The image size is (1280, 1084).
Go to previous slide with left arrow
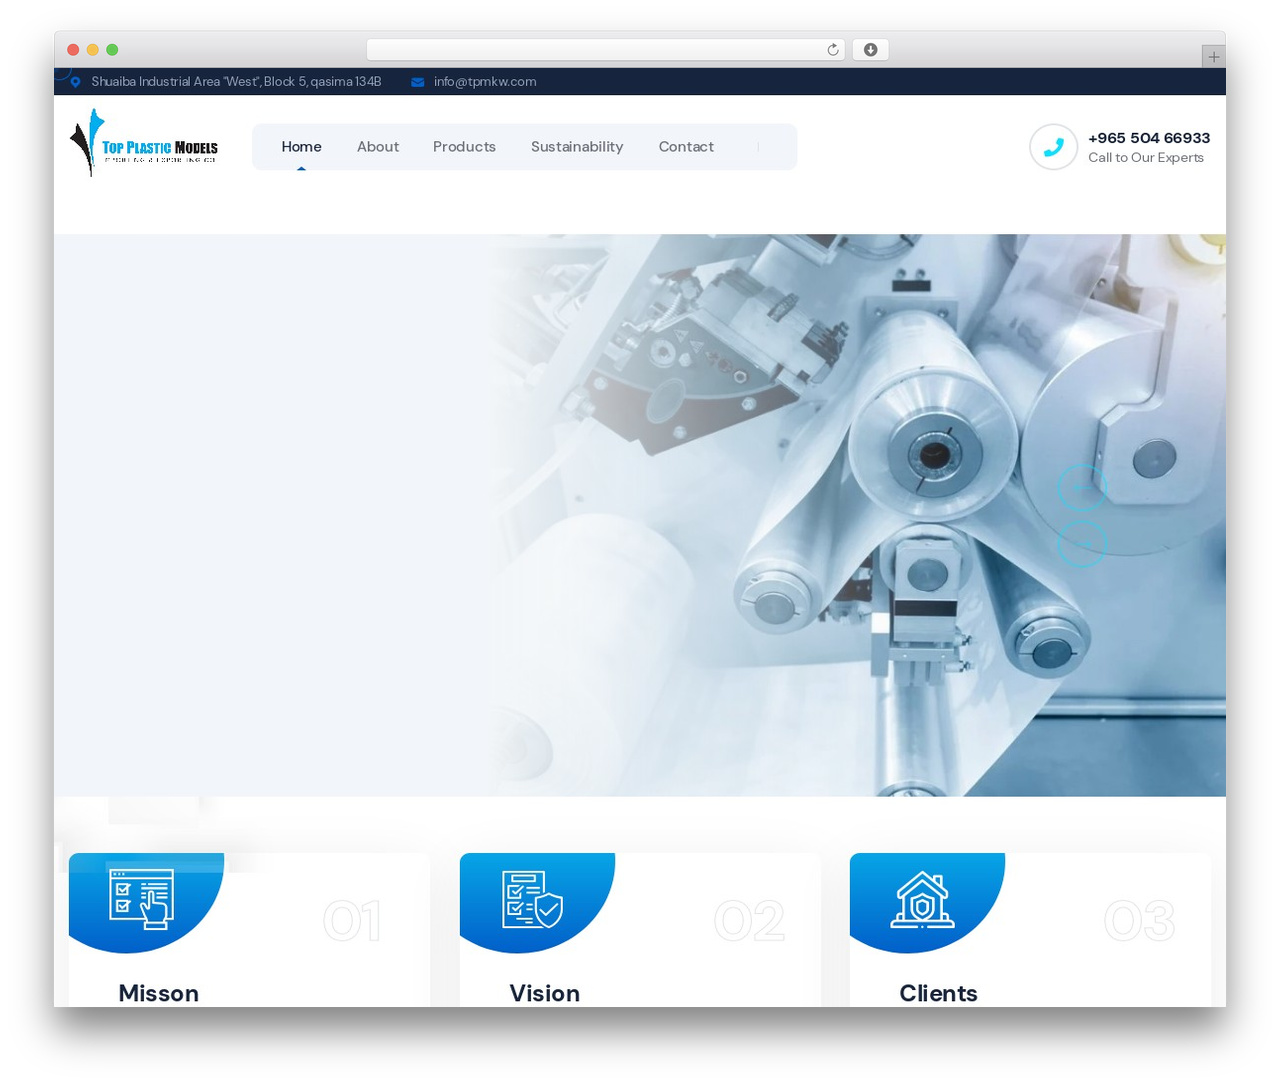coord(1082,488)
